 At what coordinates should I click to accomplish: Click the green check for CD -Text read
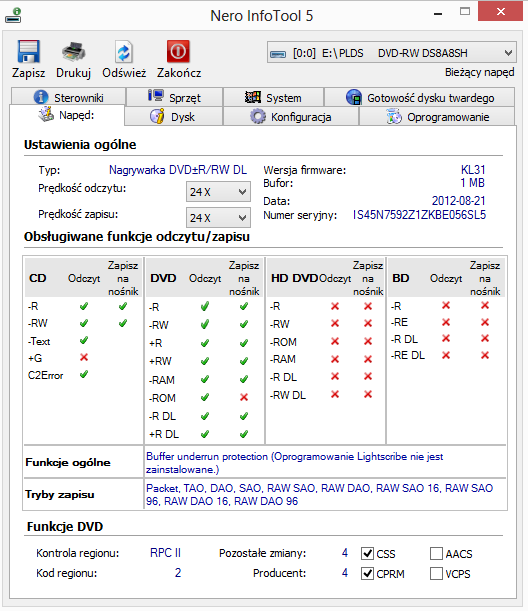click(x=84, y=341)
